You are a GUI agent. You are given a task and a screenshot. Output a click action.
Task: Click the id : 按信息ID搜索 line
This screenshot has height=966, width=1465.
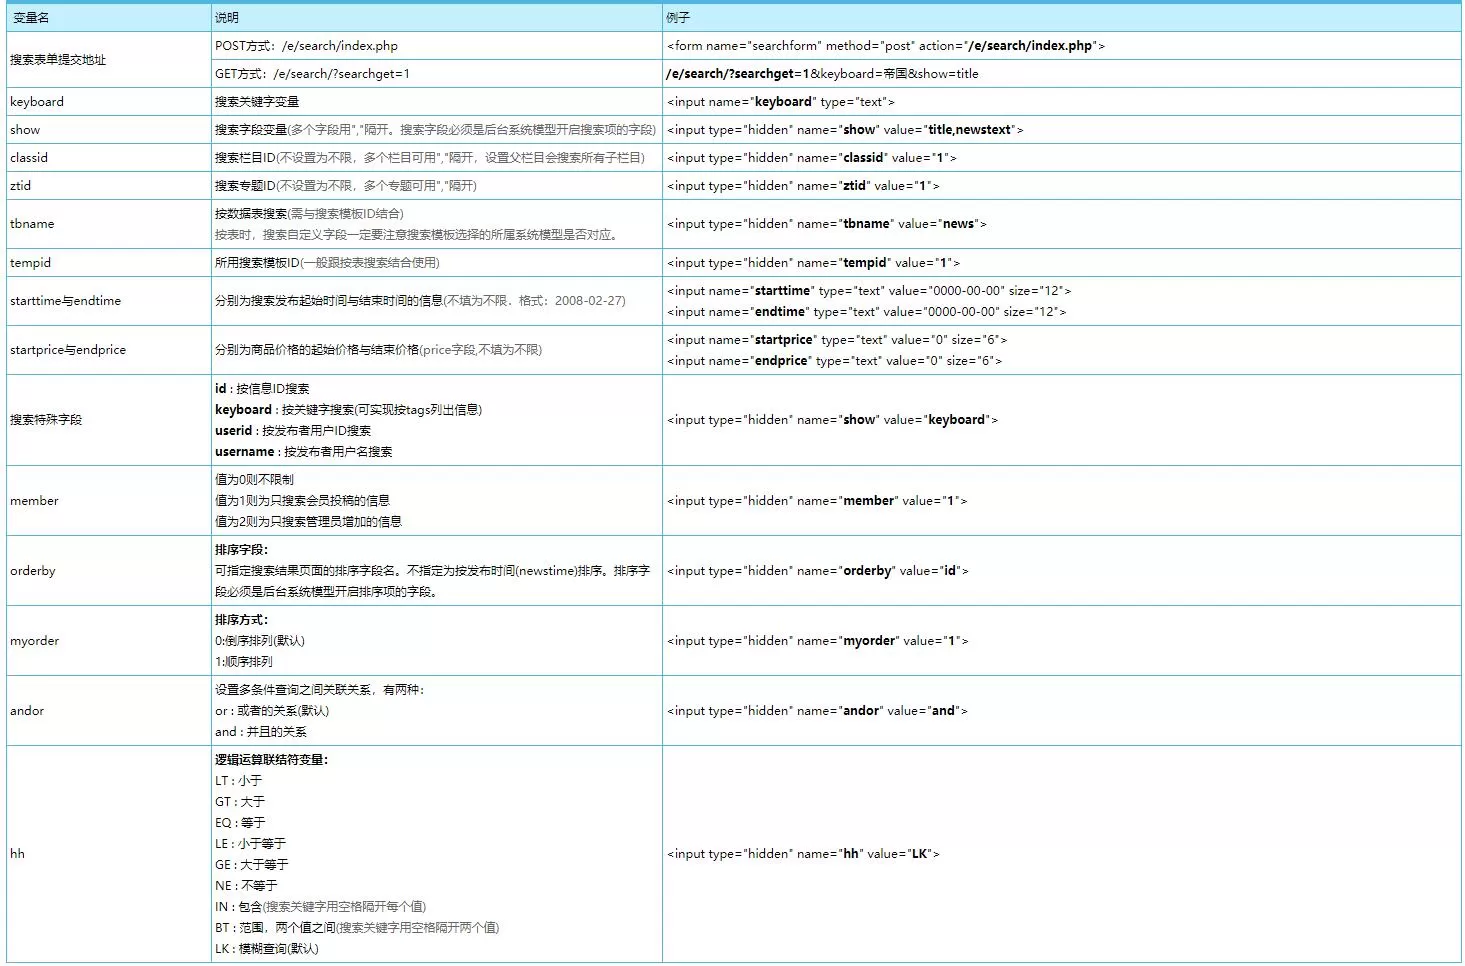click(x=262, y=389)
